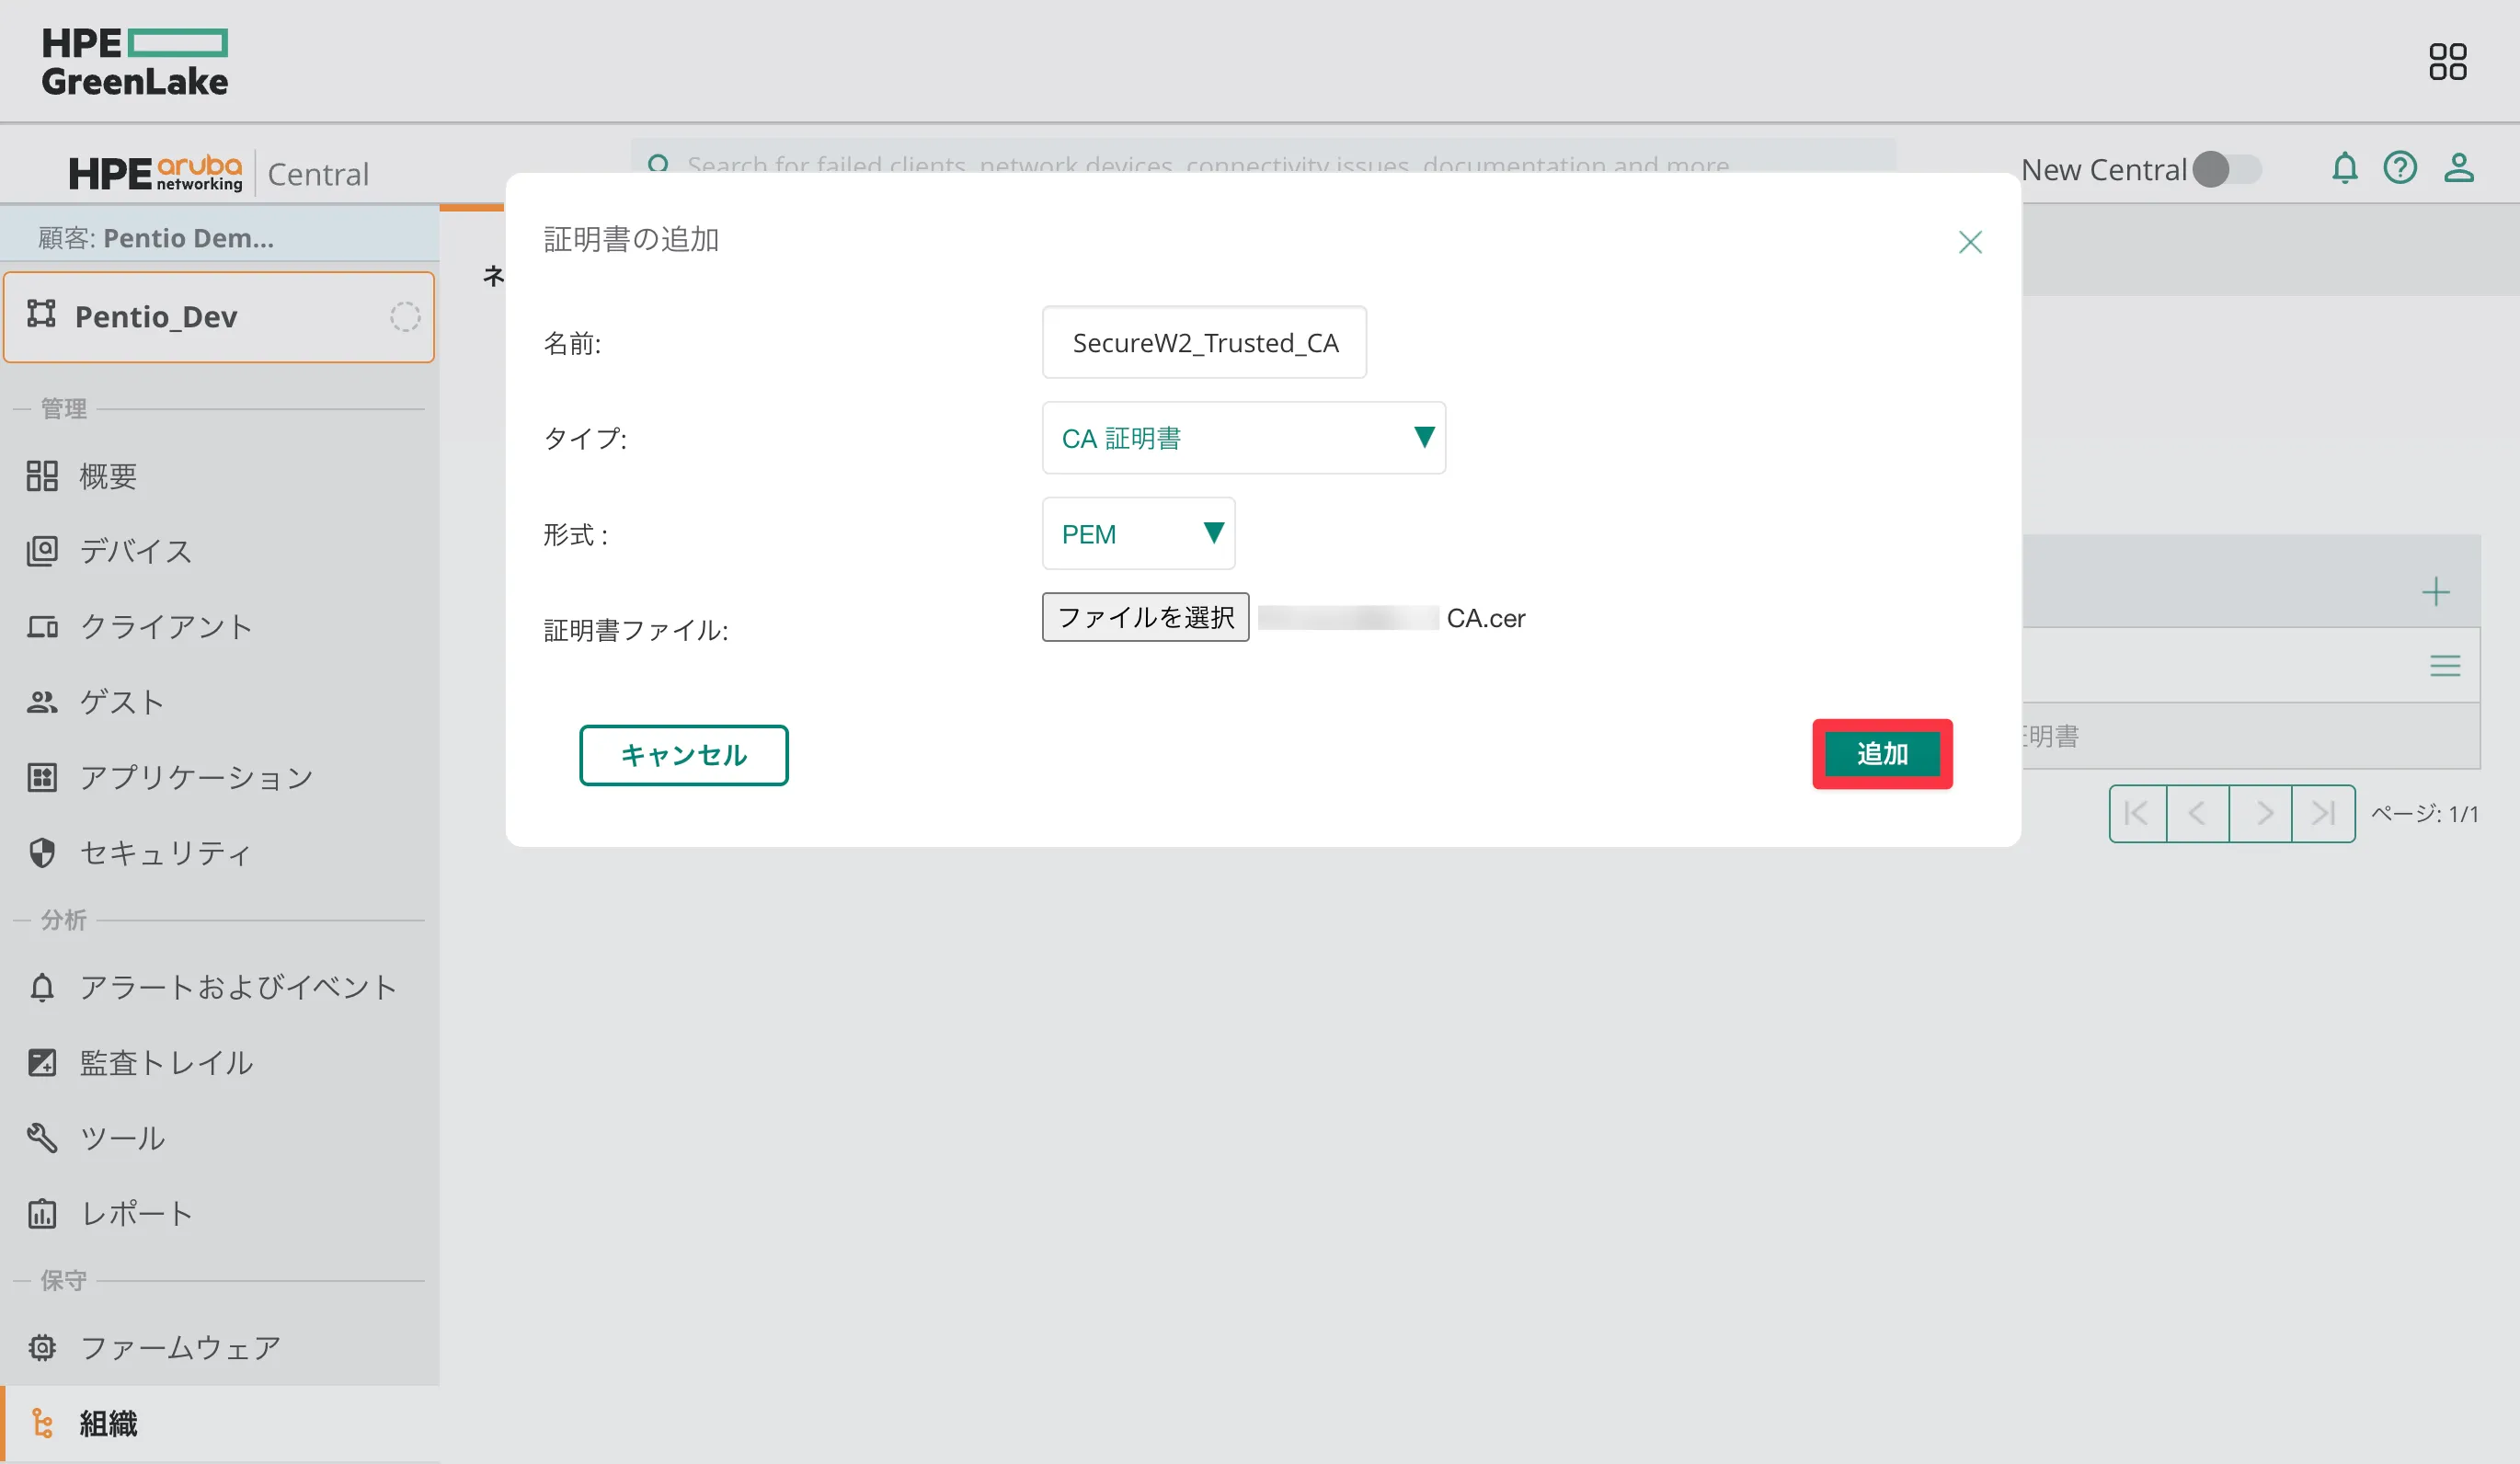Click the キャンセル button

tap(683, 755)
